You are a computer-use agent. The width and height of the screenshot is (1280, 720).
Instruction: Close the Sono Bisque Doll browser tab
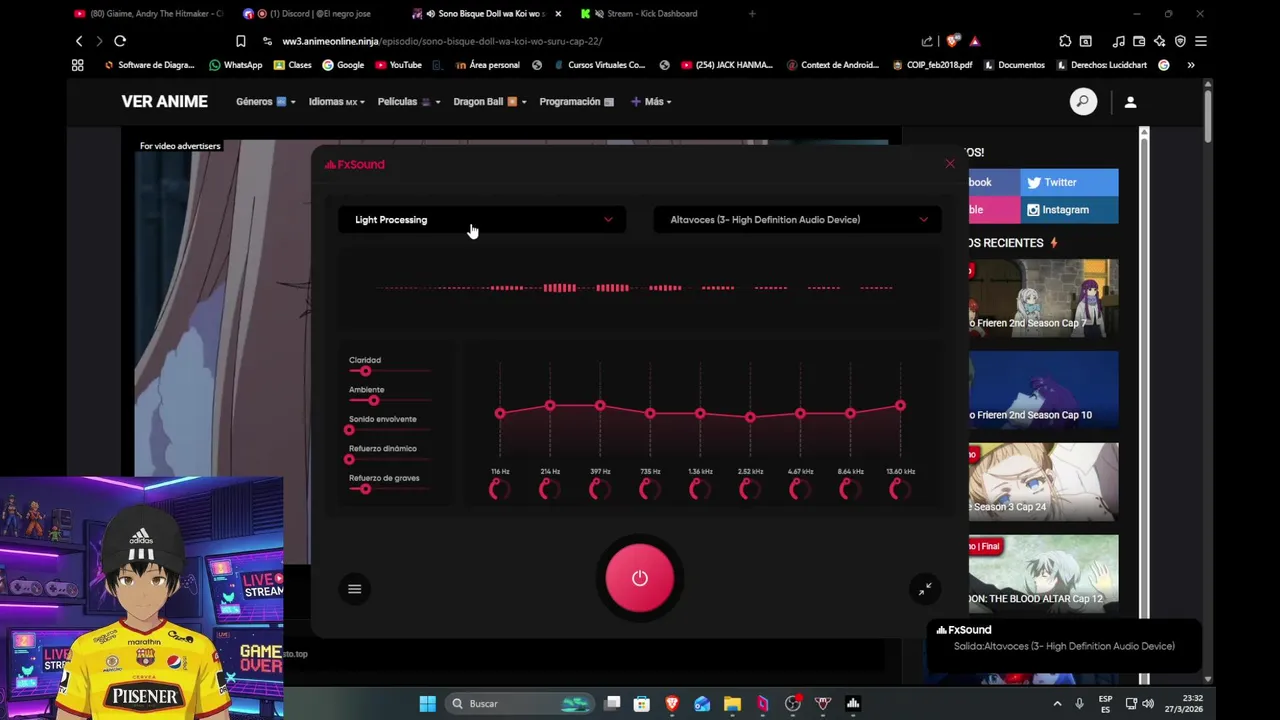click(558, 14)
